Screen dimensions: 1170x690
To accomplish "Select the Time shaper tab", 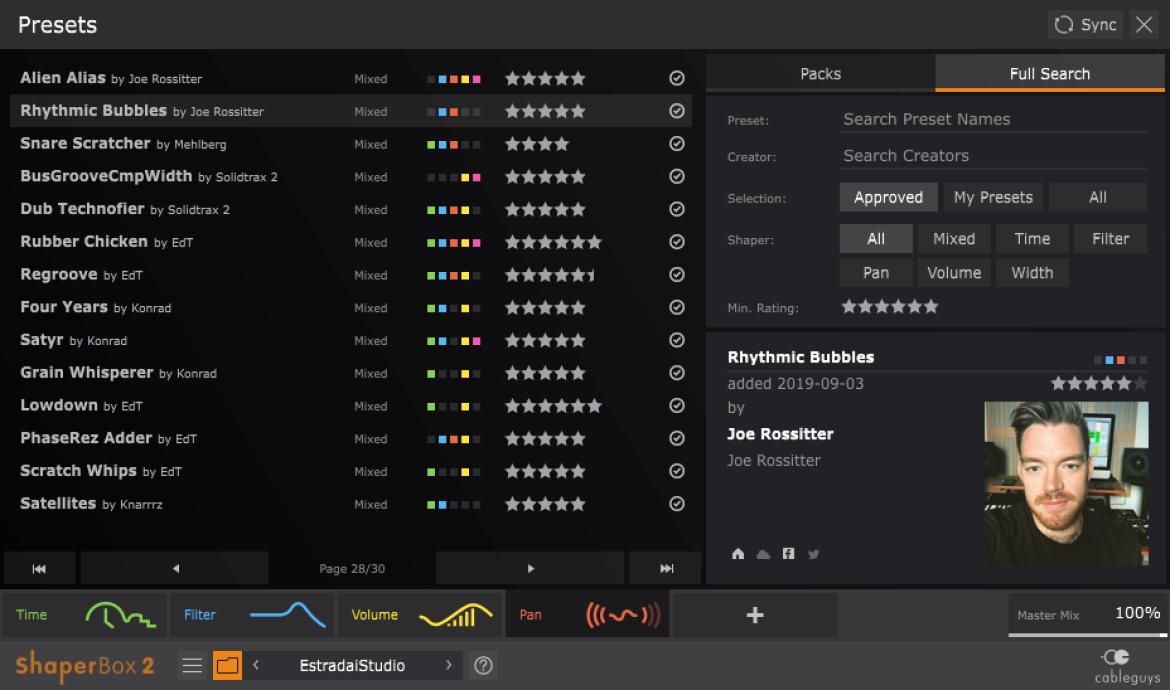I will coord(84,615).
